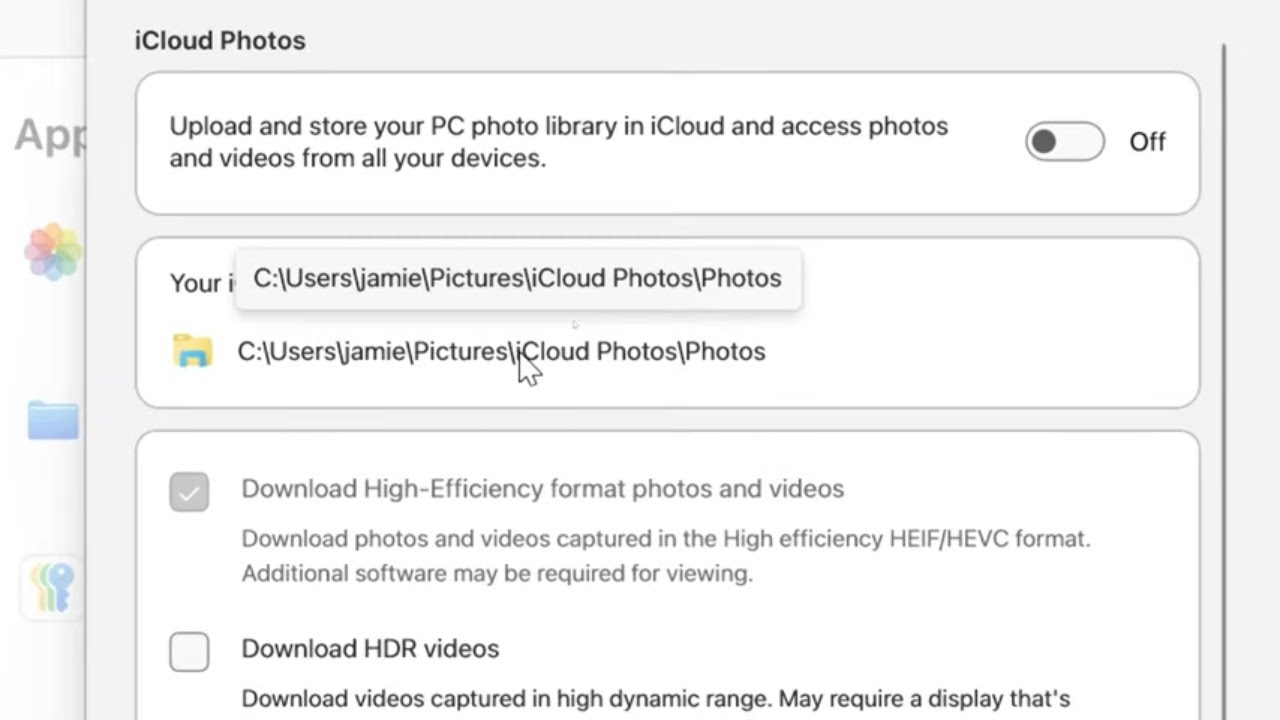Select the iCloud Drive folder icon in the sidebar
Viewport: 1280px width, 720px height.
tap(53, 421)
